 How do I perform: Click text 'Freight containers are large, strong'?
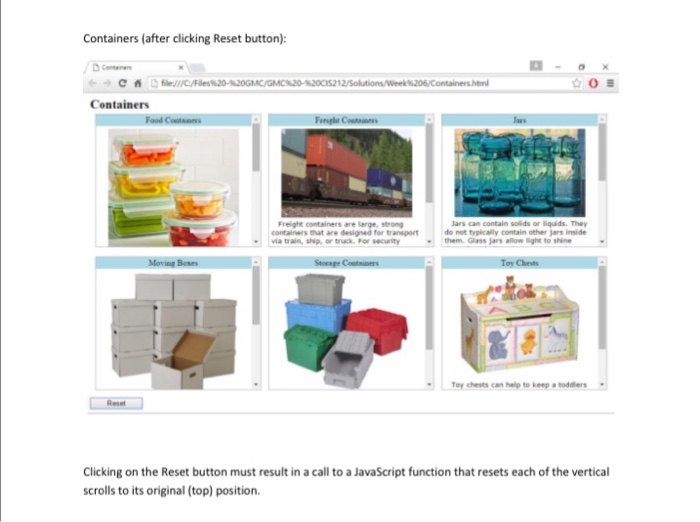tap(340, 224)
